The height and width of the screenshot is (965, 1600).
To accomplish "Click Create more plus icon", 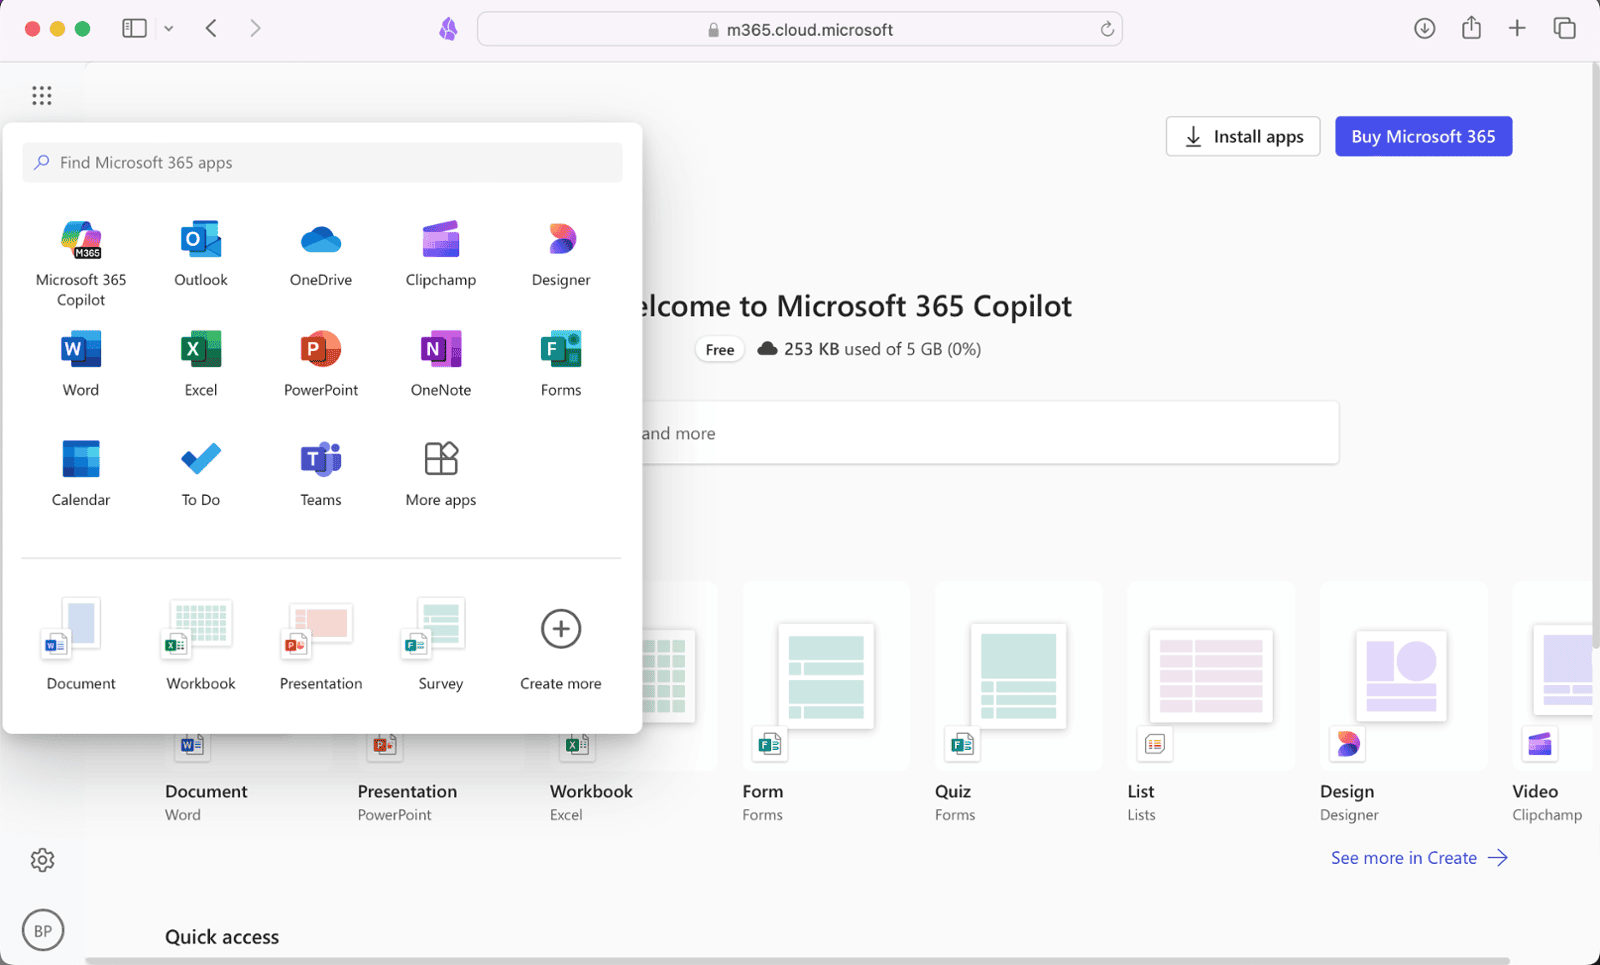I will click(x=561, y=629).
